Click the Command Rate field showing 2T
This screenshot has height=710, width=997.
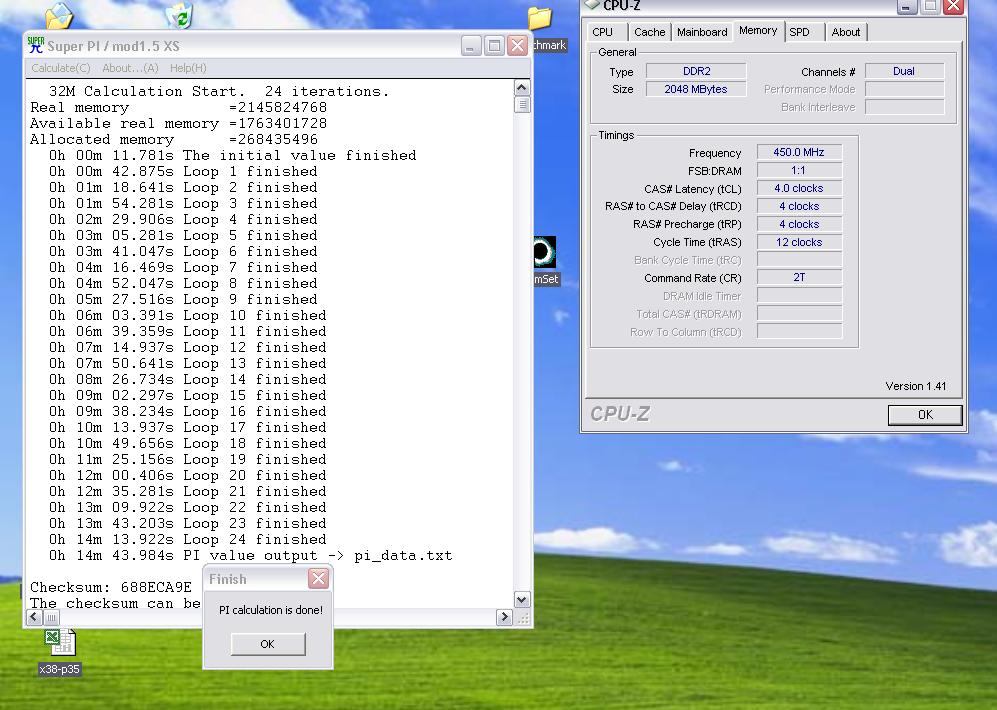pos(799,277)
